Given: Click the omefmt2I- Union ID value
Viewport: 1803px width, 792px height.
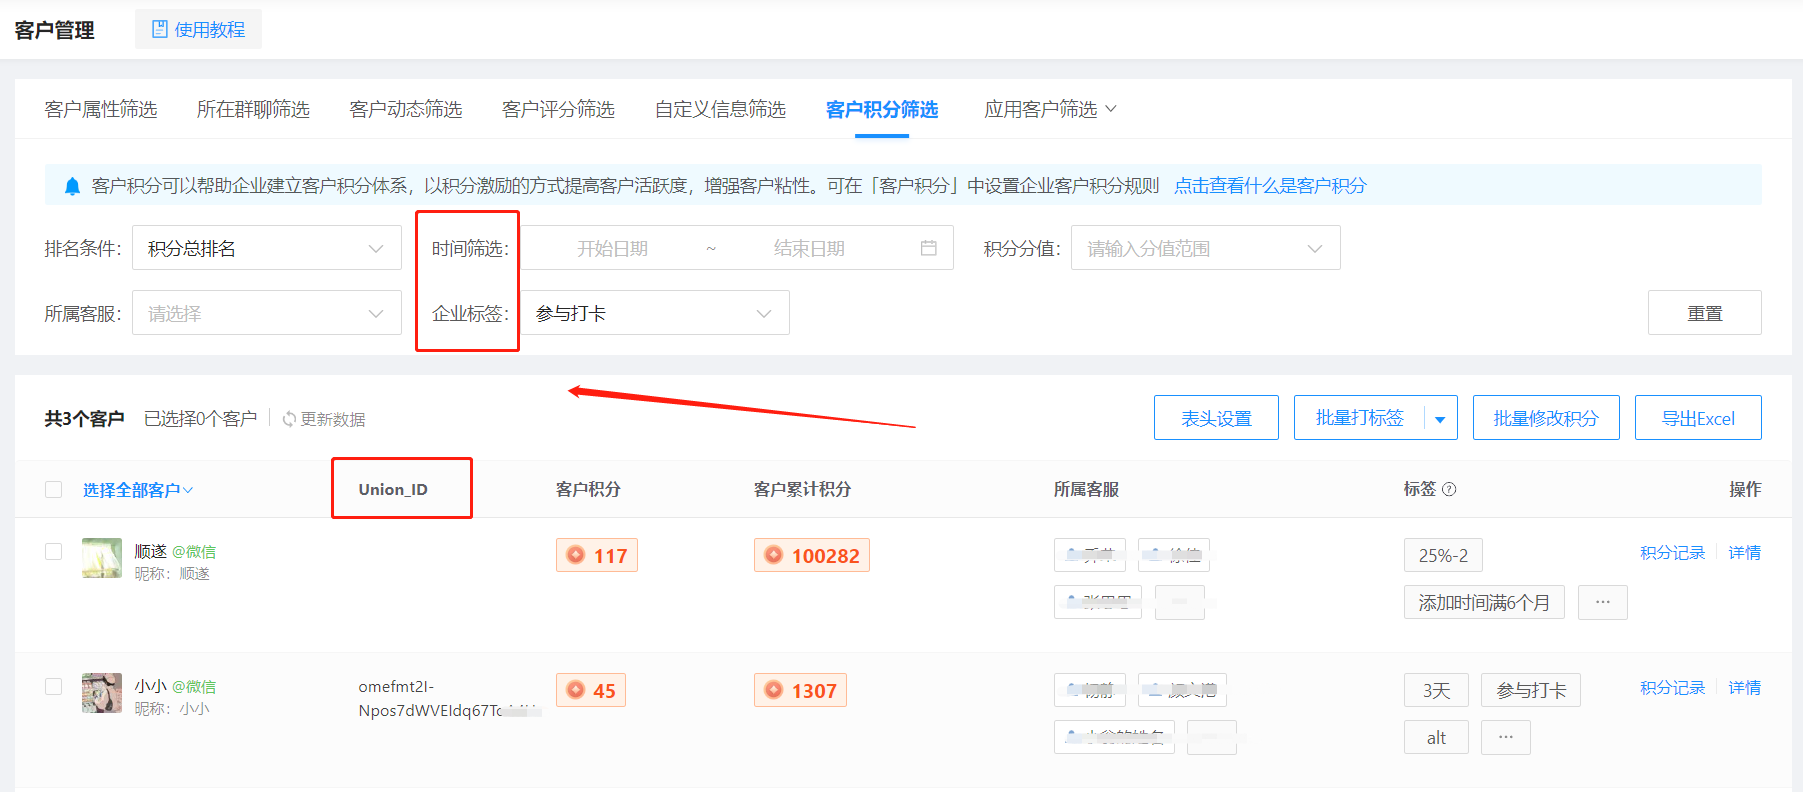Looking at the screenshot, I should 449,698.
